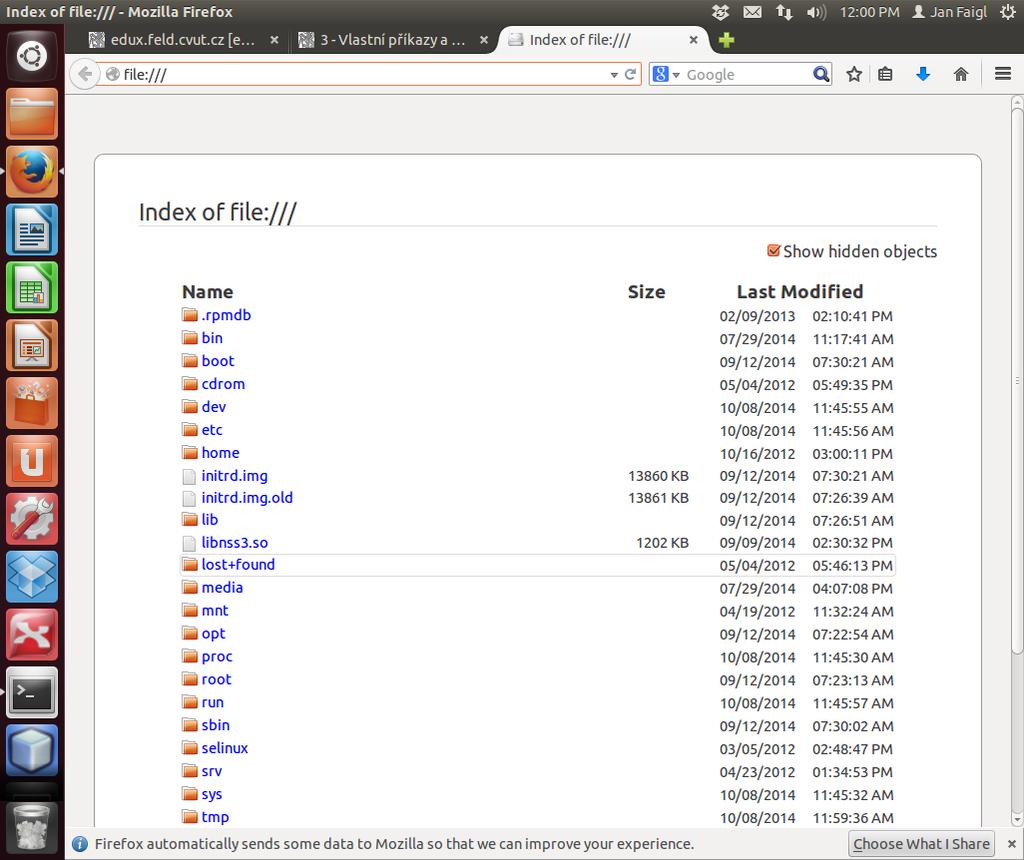The width and height of the screenshot is (1024, 860).
Task: Open etc directory link
Action: coord(212,430)
